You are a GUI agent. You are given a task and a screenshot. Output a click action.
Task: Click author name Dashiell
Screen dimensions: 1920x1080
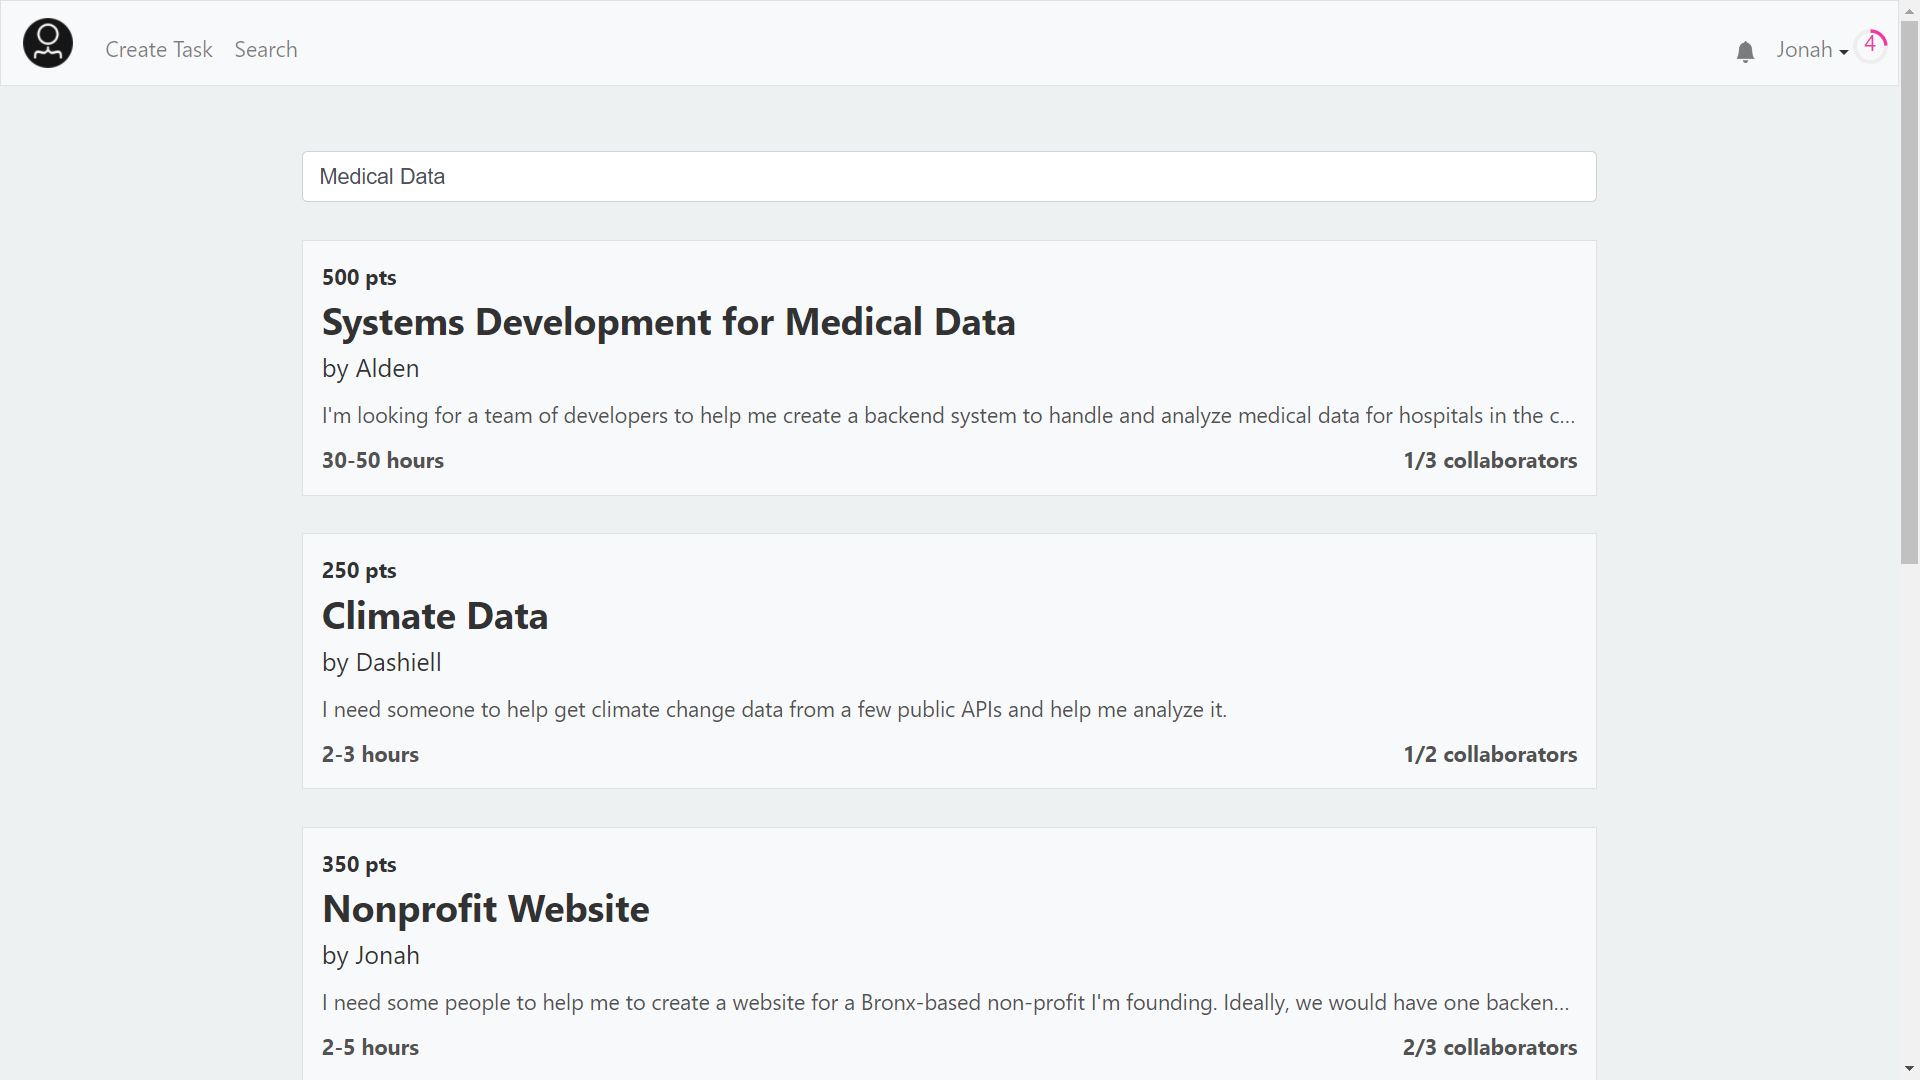(398, 663)
